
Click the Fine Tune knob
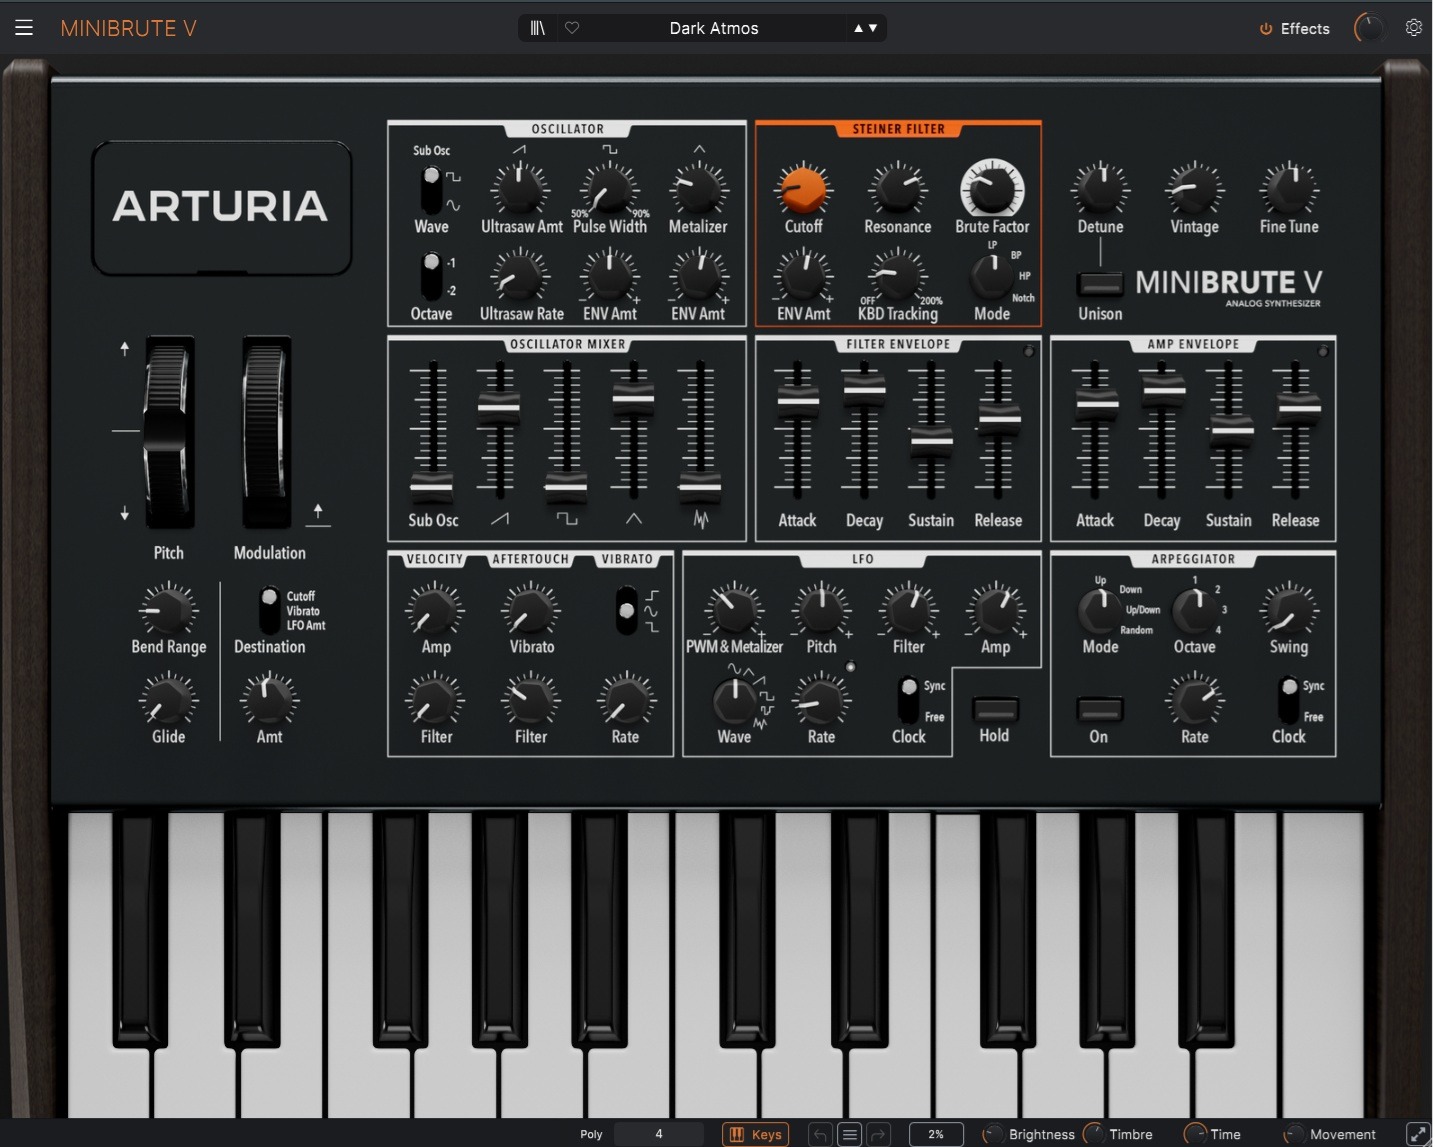pos(1289,188)
